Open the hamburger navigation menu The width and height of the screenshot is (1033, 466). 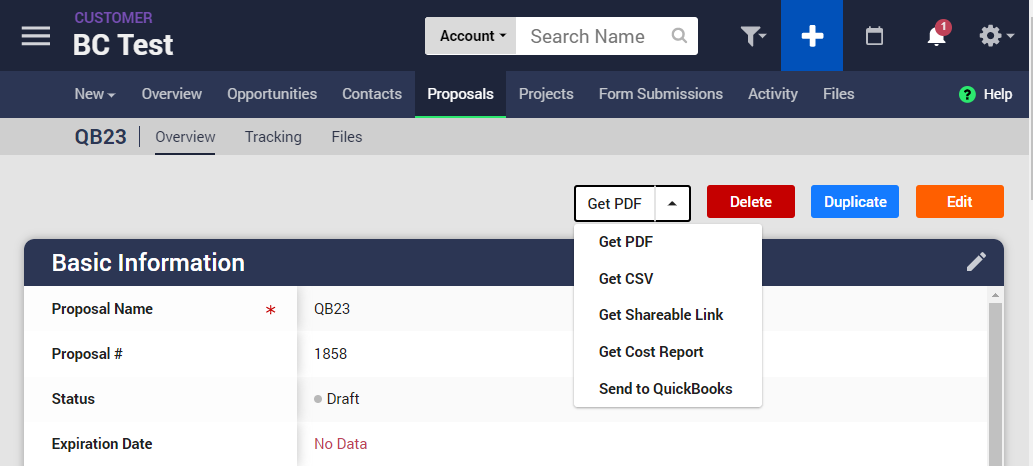click(x=36, y=35)
